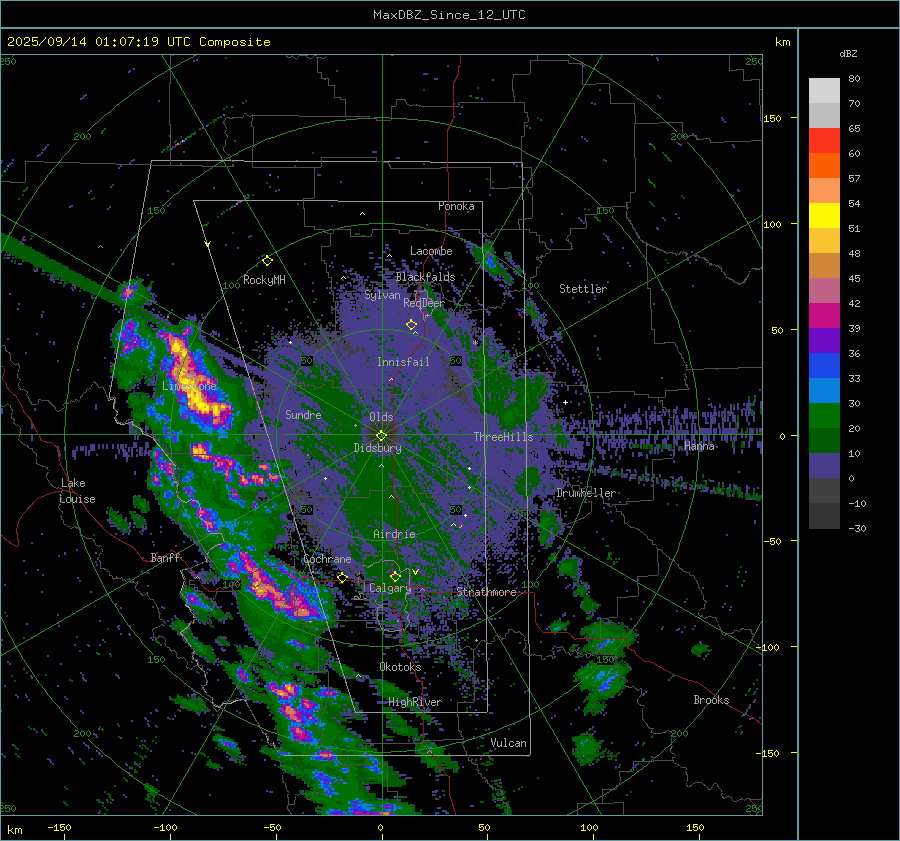Click the Drumheller city label
The height and width of the screenshot is (841, 900).
pos(586,493)
